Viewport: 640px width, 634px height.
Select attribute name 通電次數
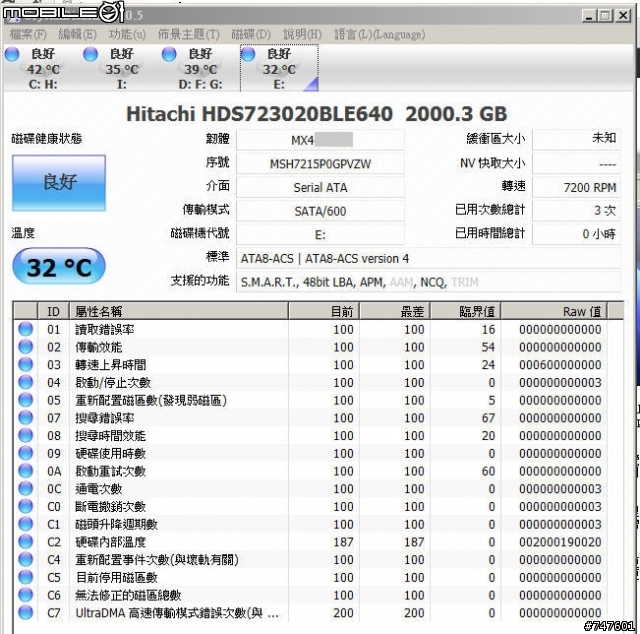[98, 489]
